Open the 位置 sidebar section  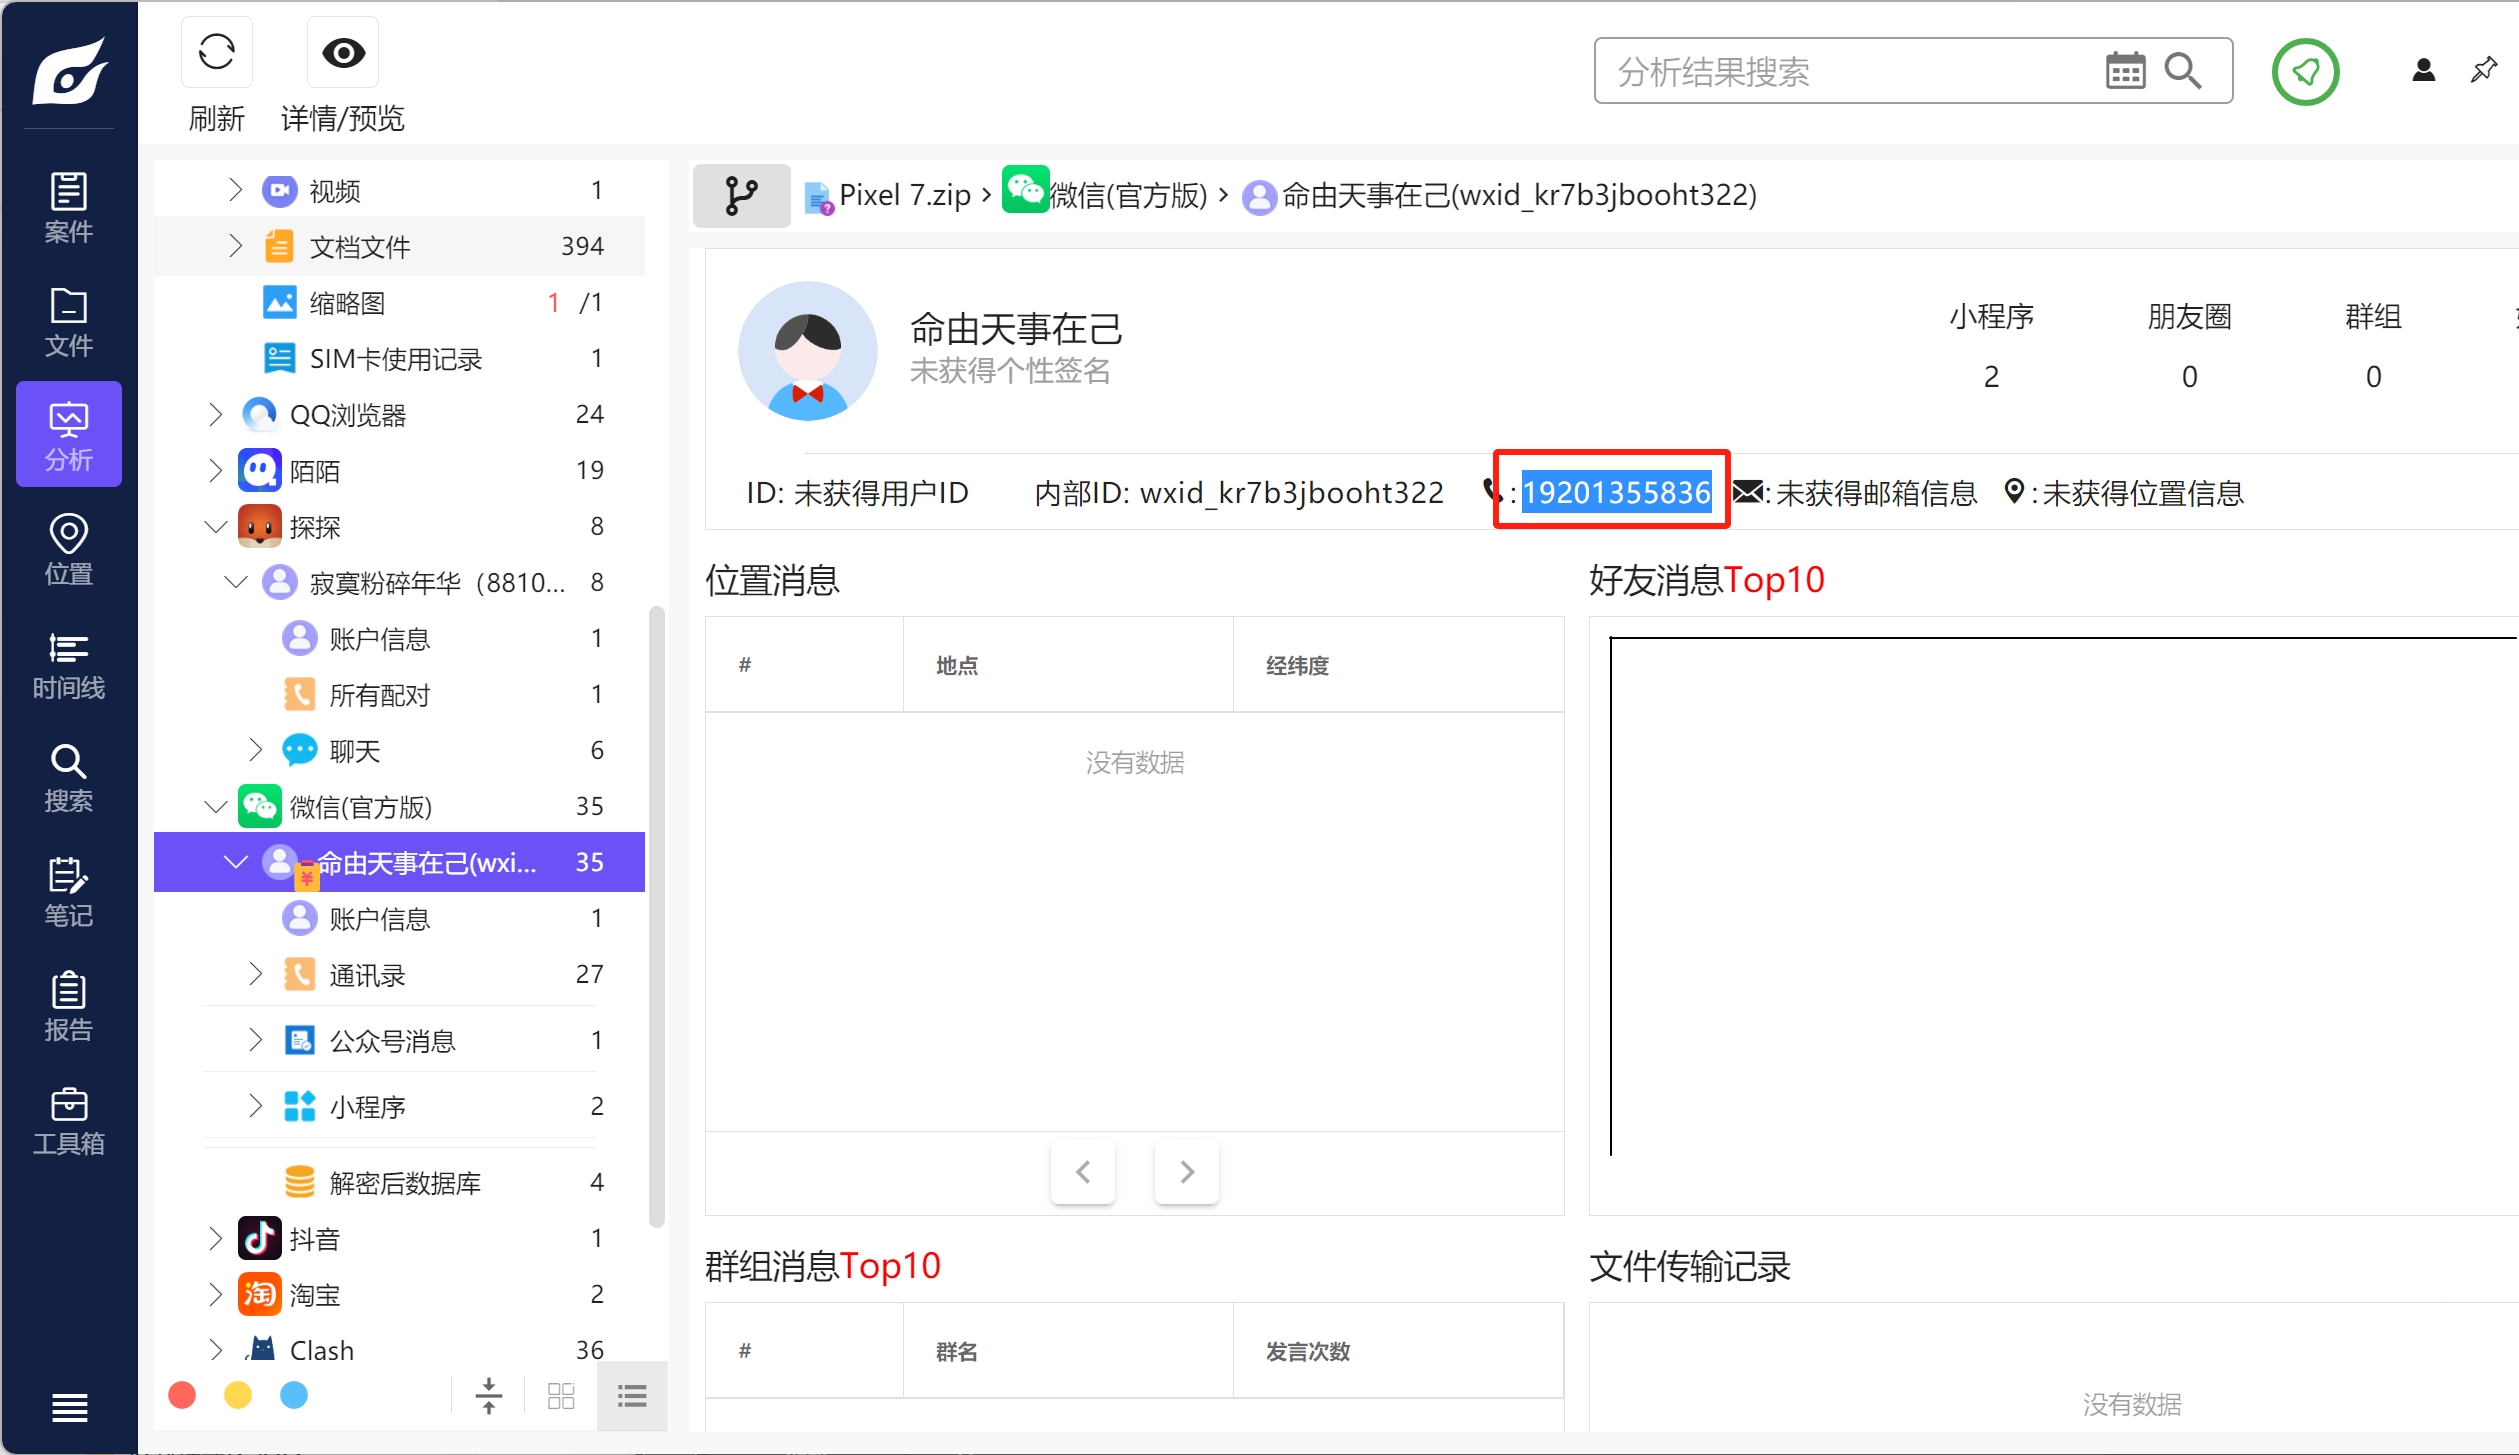coord(68,549)
